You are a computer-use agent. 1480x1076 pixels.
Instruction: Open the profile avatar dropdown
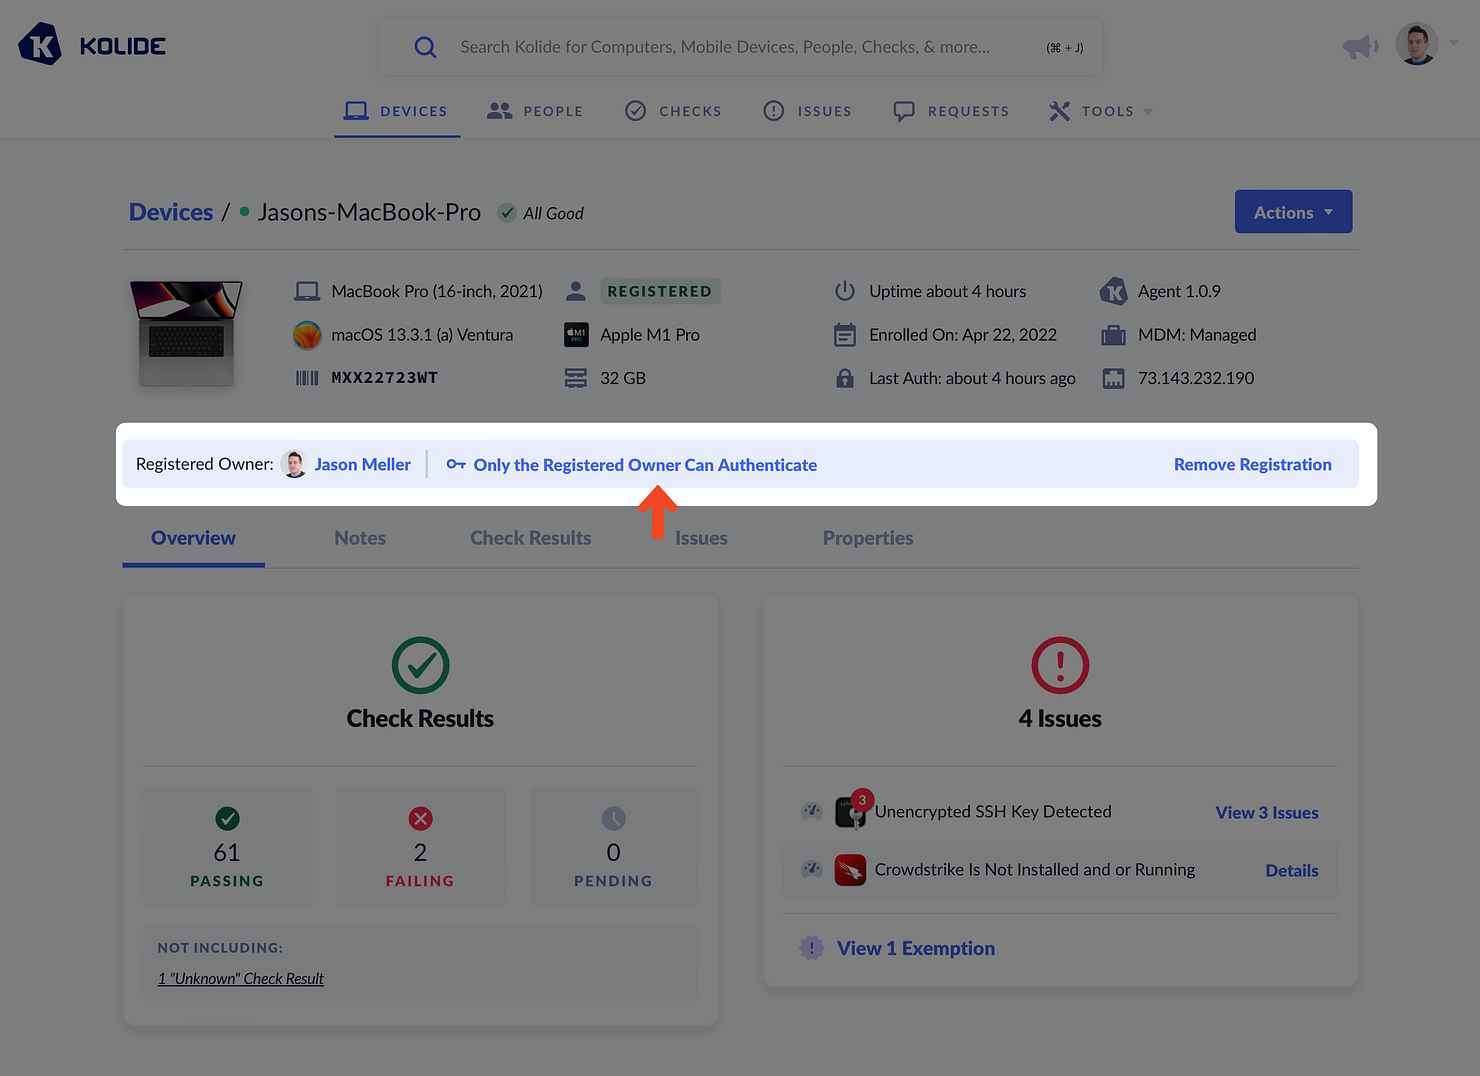pos(1416,44)
